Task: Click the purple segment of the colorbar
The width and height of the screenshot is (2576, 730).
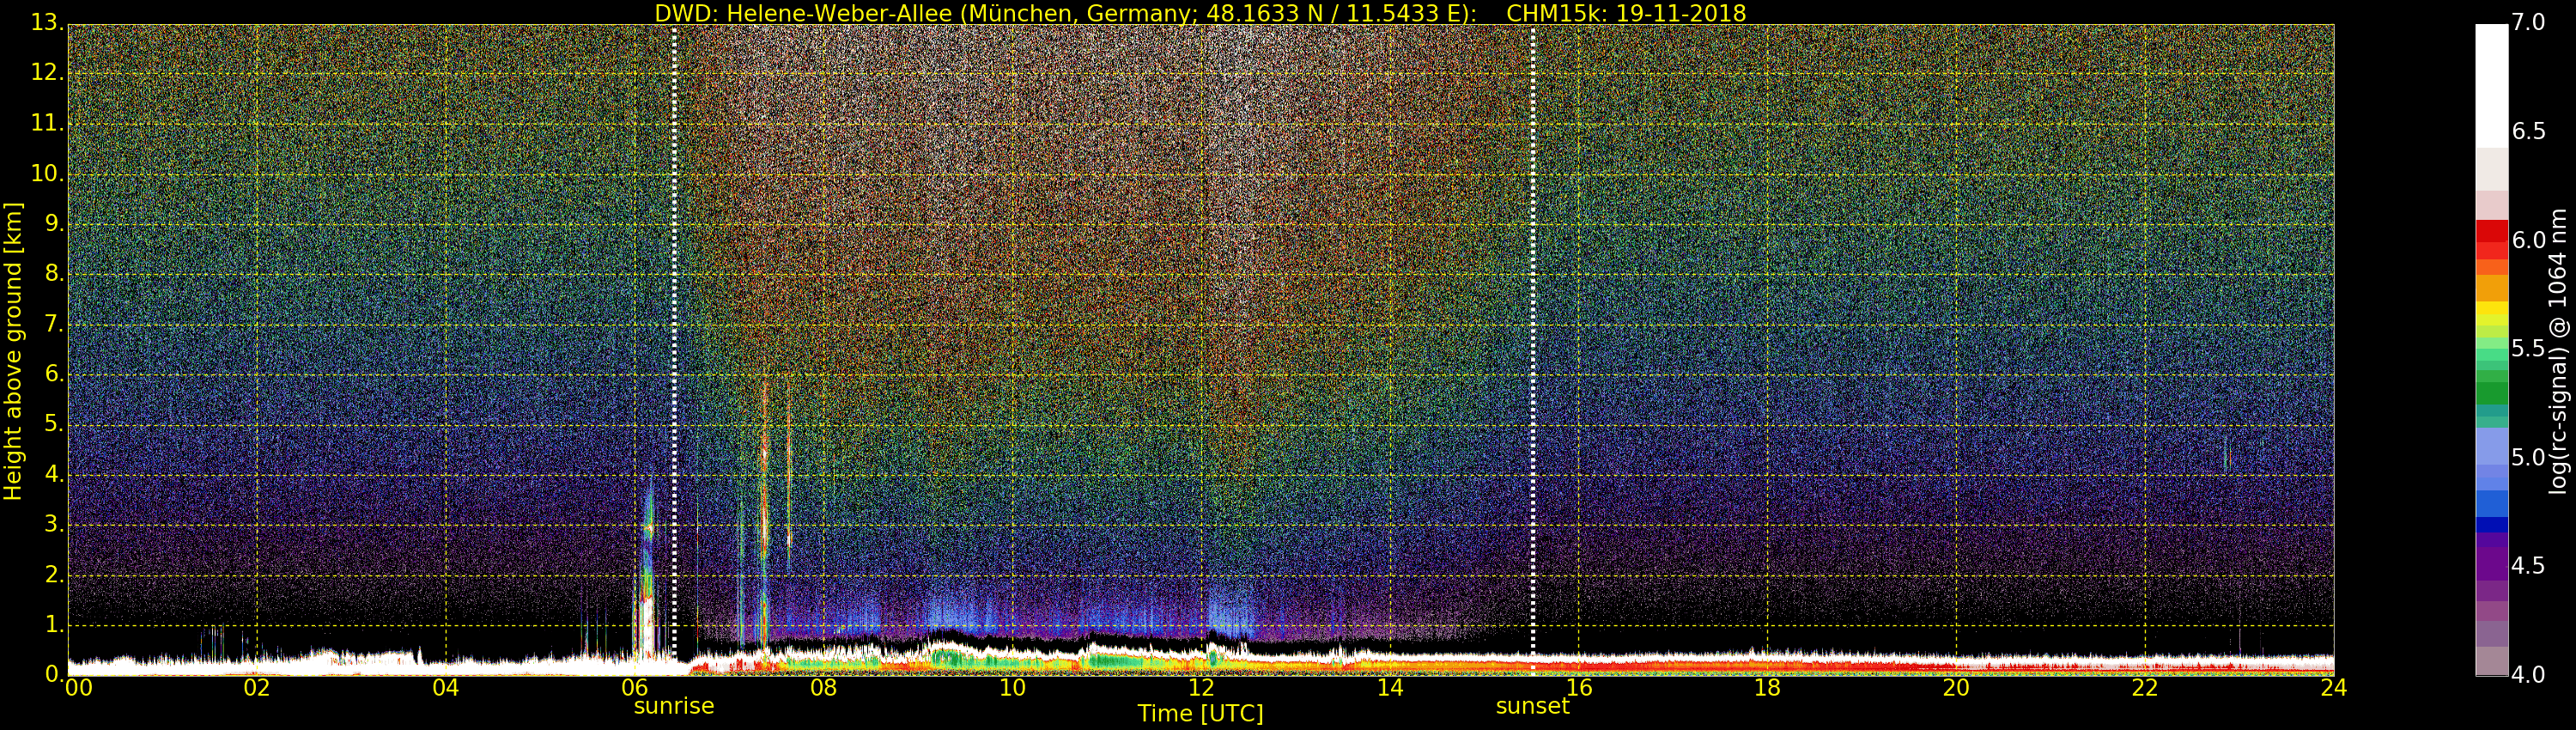Action: pyautogui.click(x=2491, y=566)
